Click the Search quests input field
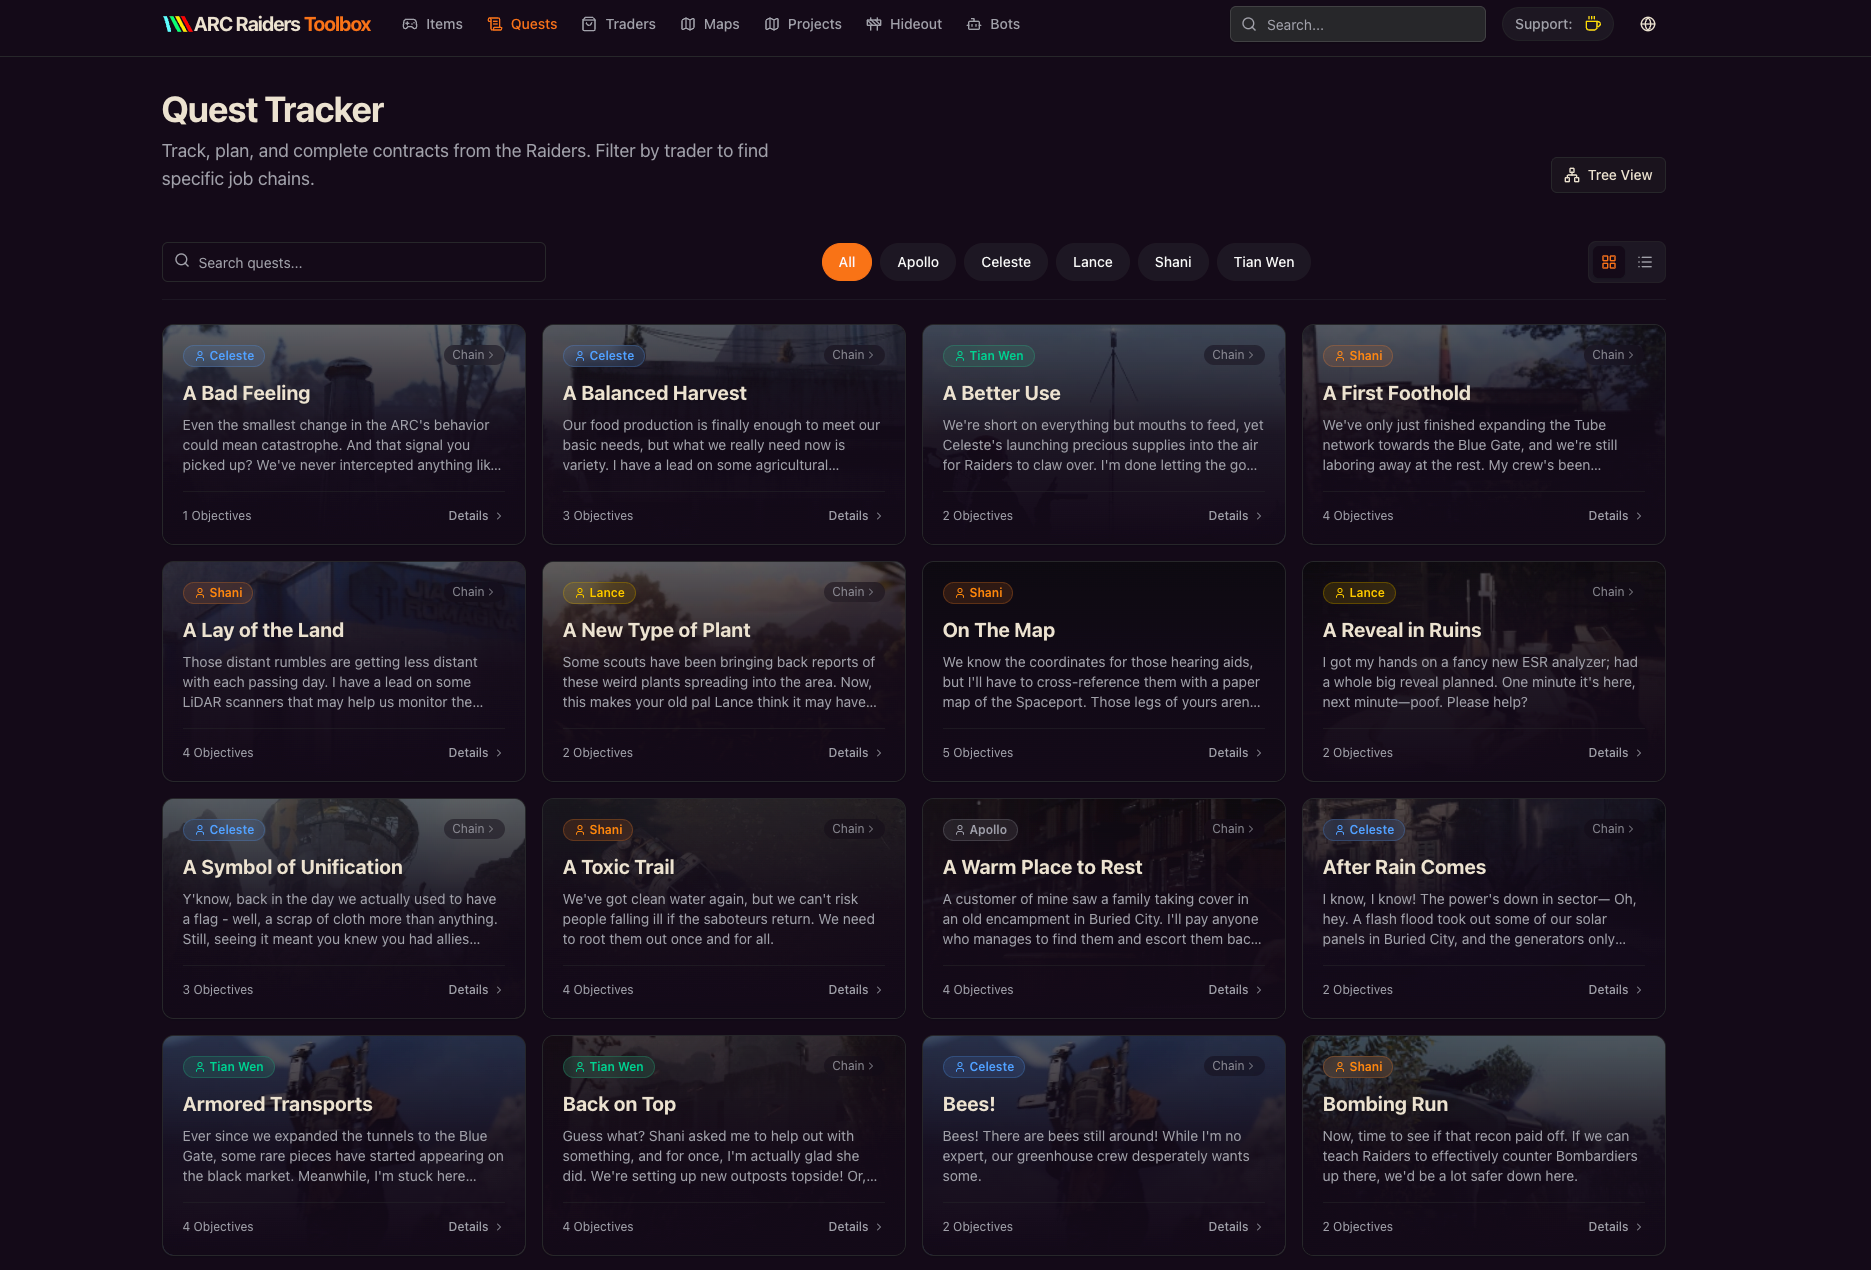Image resolution: width=1871 pixels, height=1270 pixels. (354, 262)
